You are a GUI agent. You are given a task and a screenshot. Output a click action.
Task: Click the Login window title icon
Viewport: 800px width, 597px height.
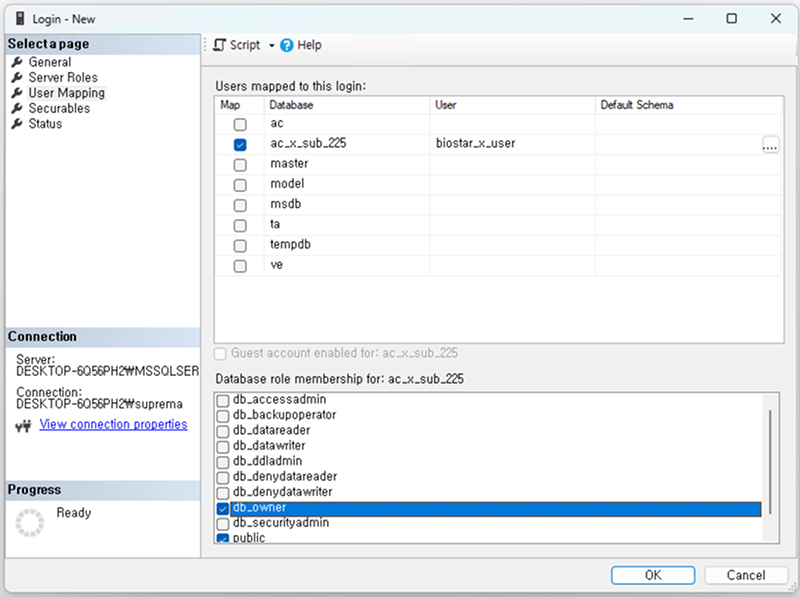20,18
